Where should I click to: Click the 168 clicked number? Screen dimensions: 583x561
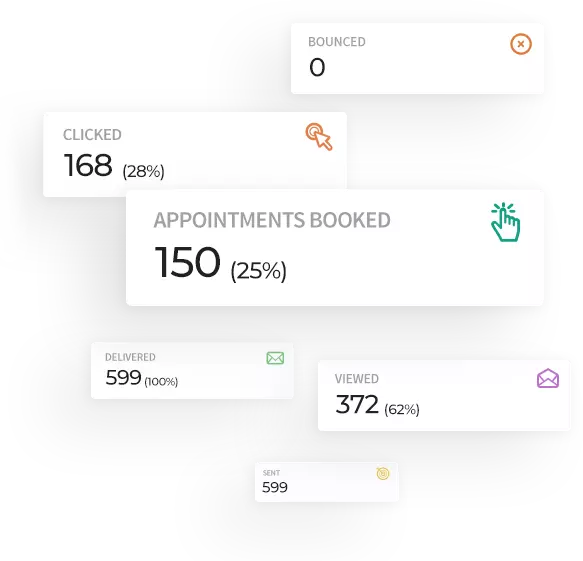pos(88,165)
